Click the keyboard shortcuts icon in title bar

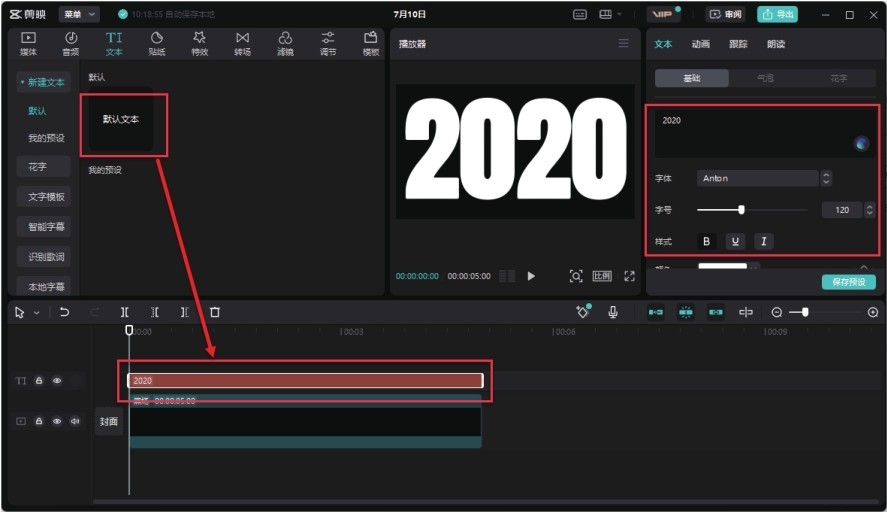click(x=580, y=15)
